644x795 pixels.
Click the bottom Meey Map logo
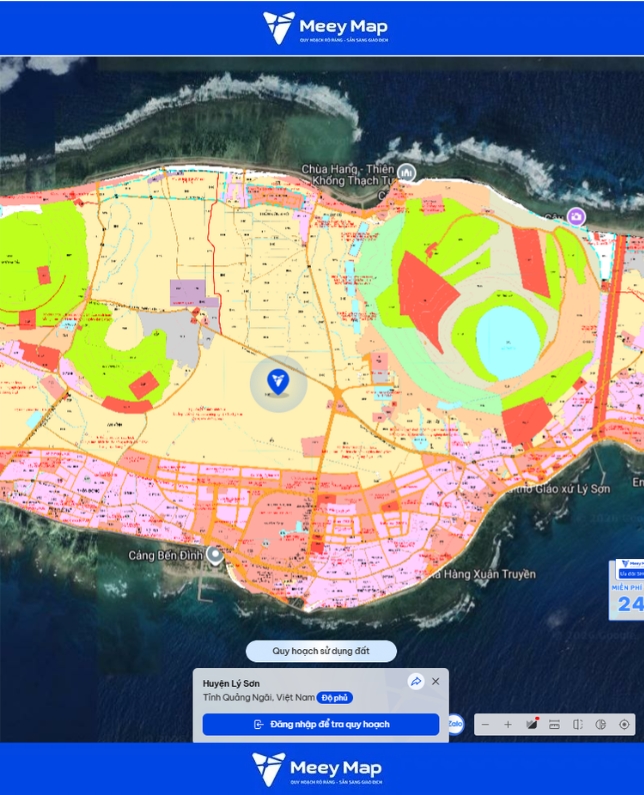317,769
